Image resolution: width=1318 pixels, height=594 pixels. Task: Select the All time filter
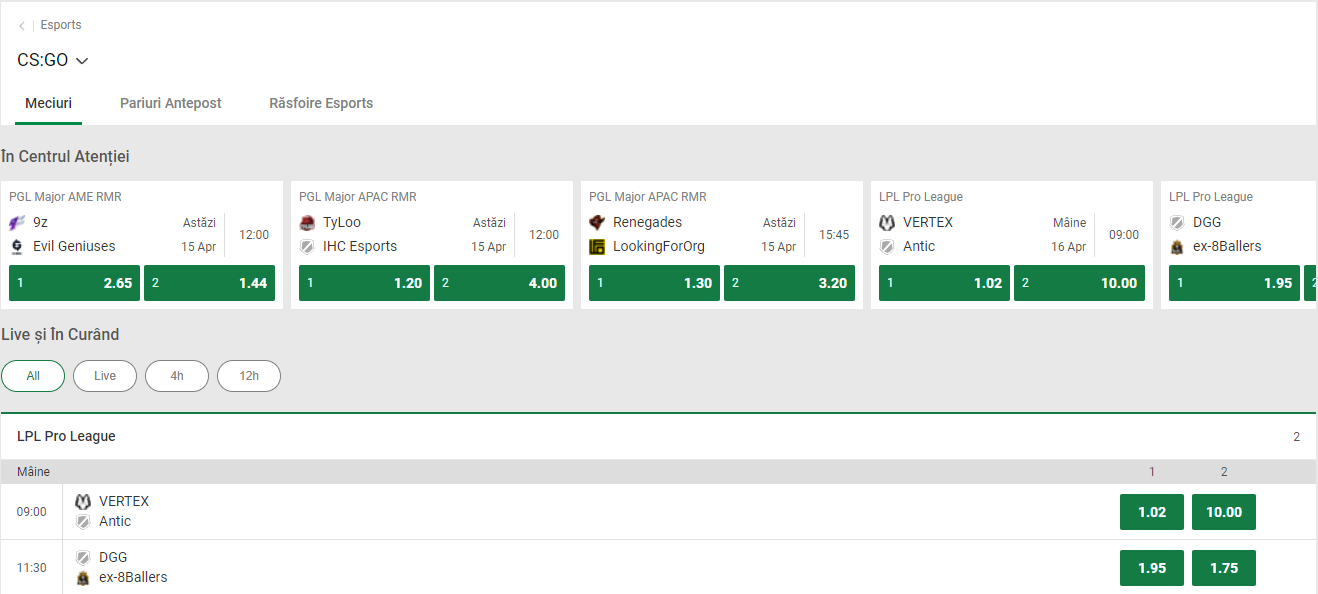coord(33,376)
